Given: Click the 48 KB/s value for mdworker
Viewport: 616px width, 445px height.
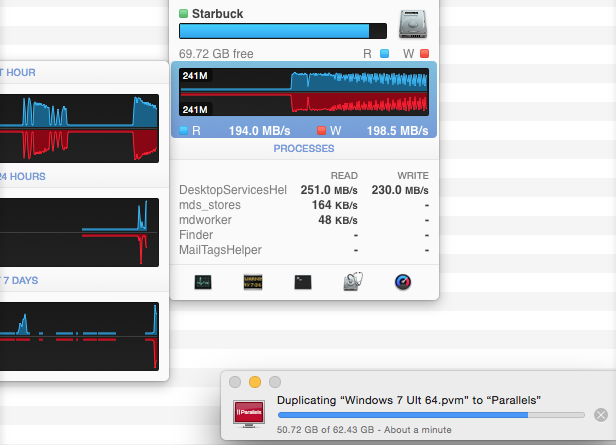Looking at the screenshot, I should pos(338,220).
